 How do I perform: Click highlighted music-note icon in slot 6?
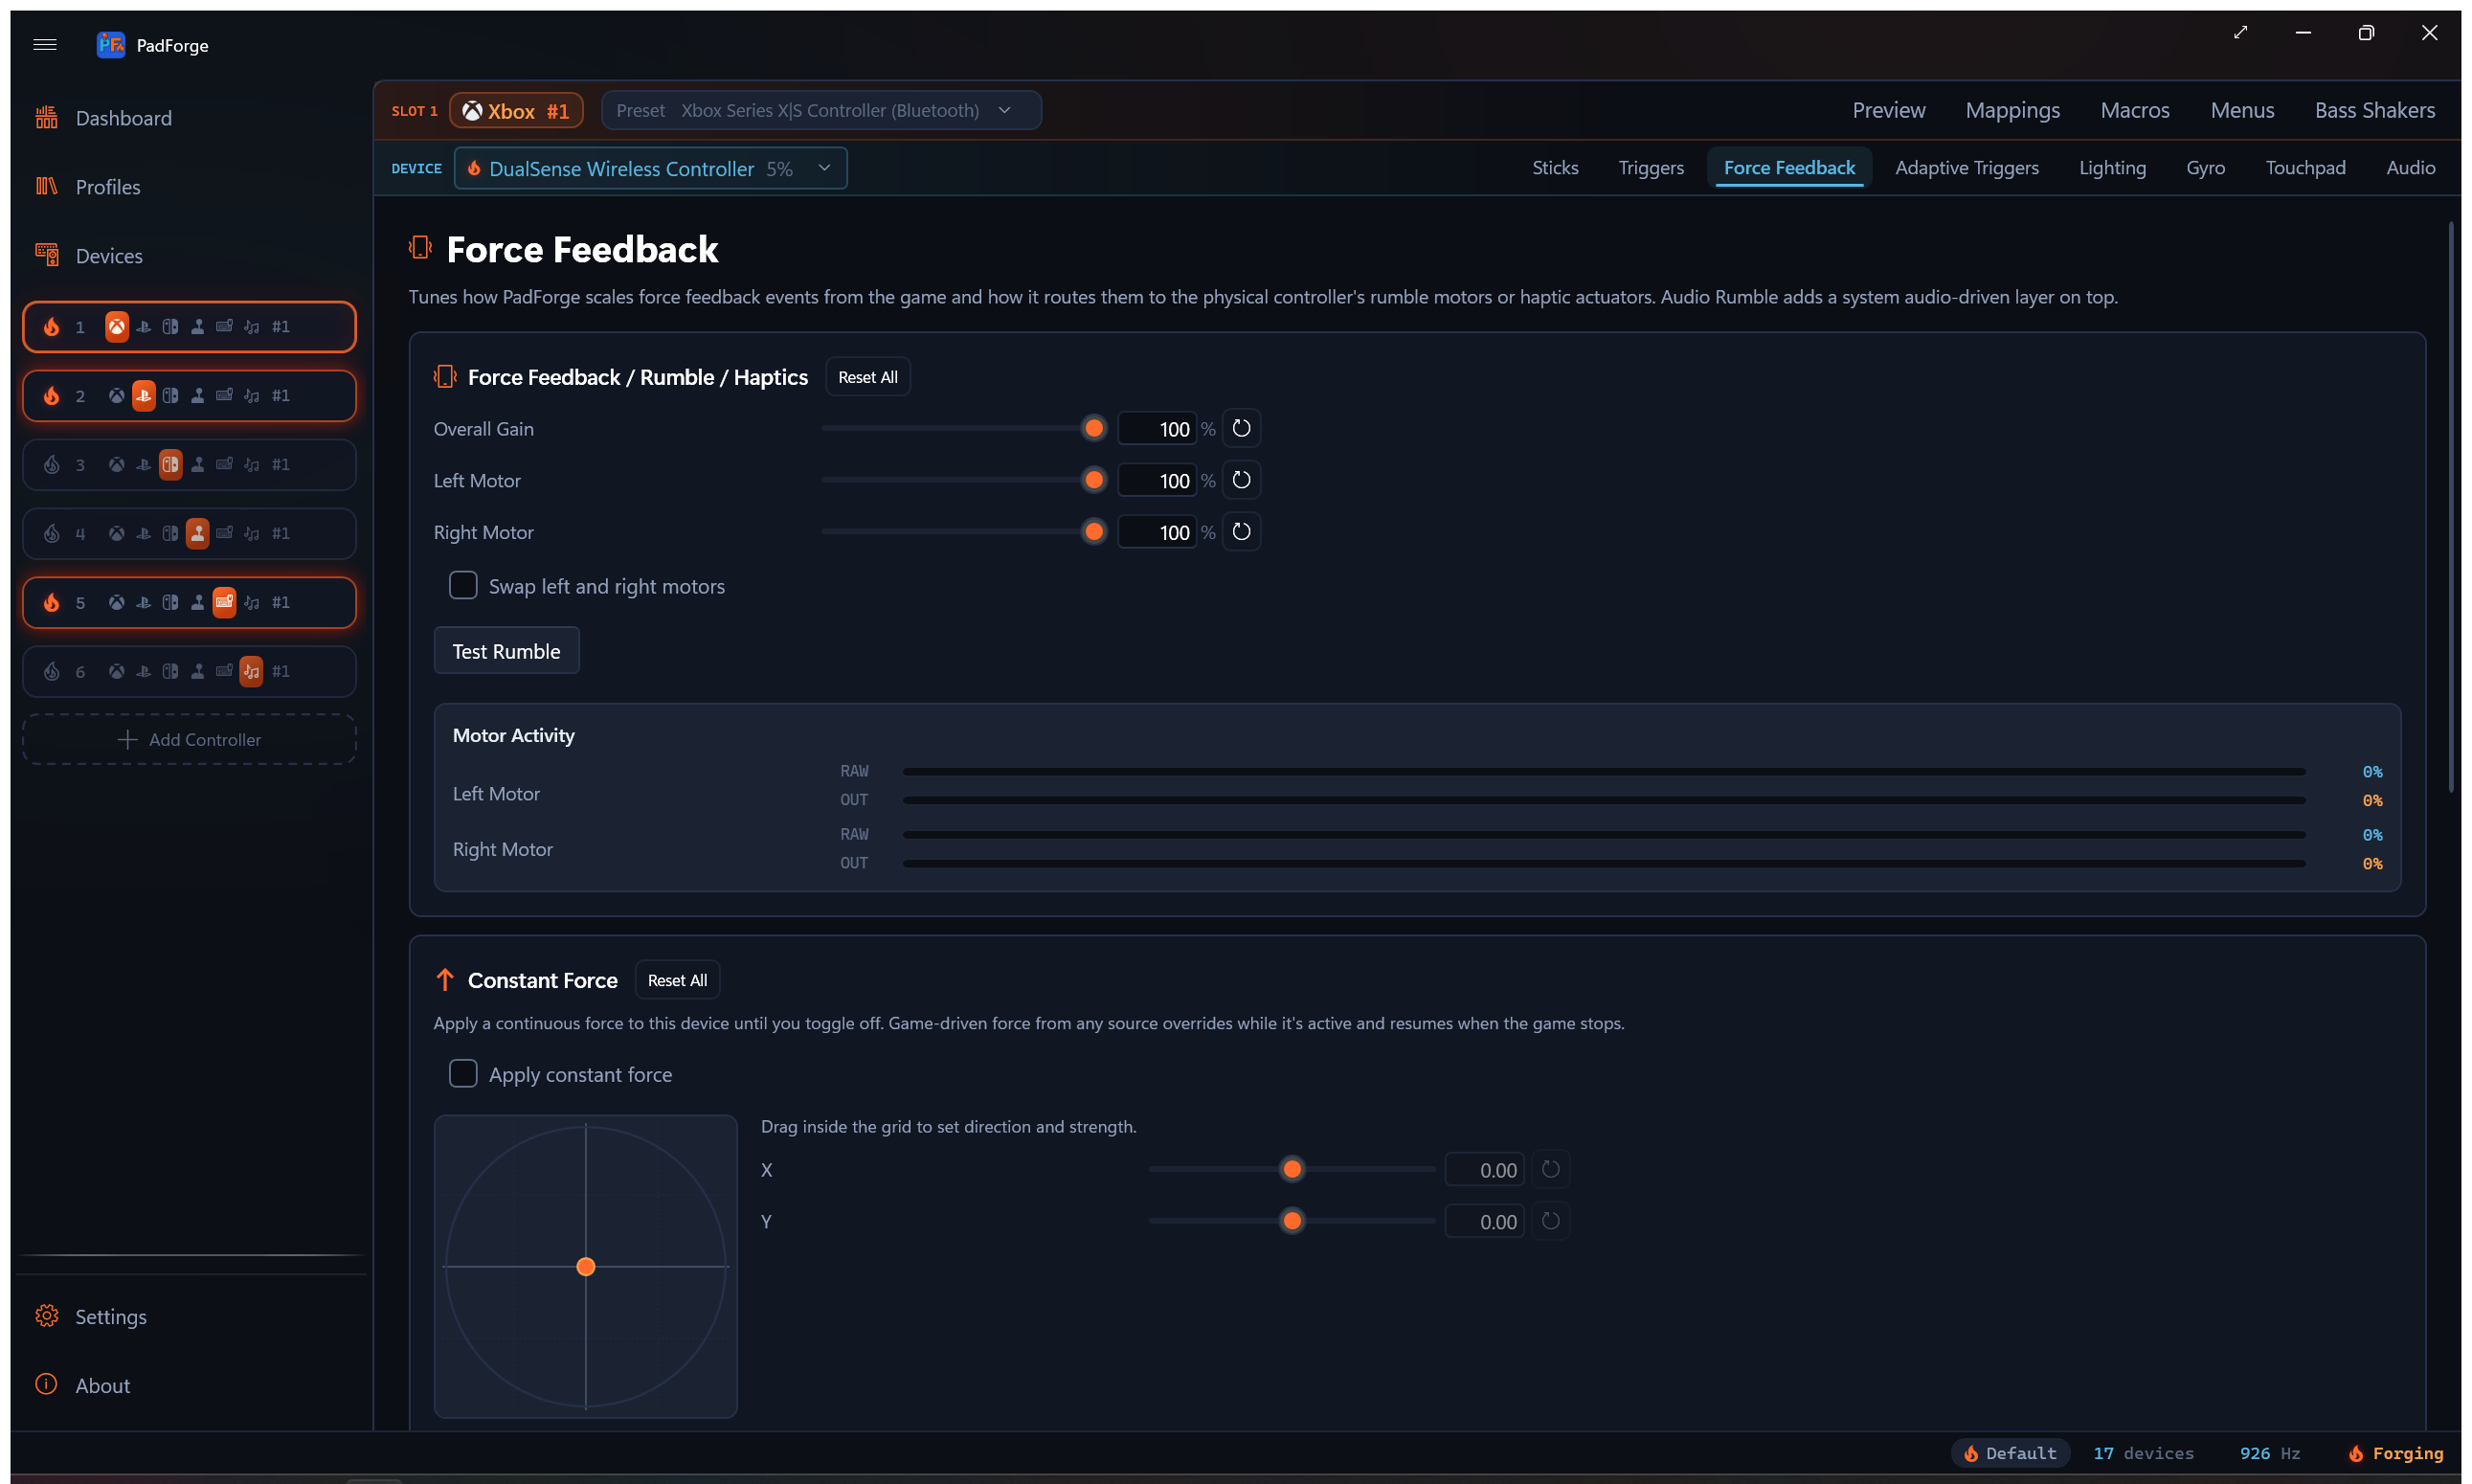[252, 672]
